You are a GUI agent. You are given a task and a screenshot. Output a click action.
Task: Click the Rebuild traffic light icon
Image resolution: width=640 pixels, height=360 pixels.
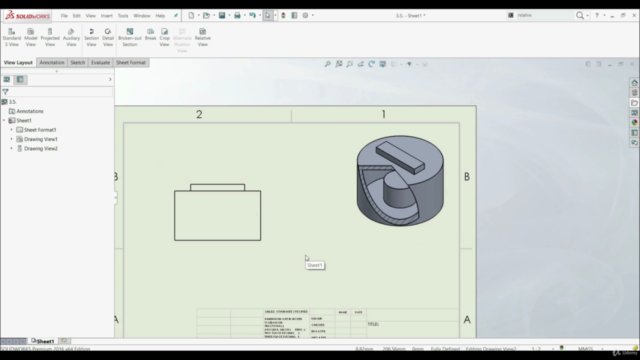(283, 16)
